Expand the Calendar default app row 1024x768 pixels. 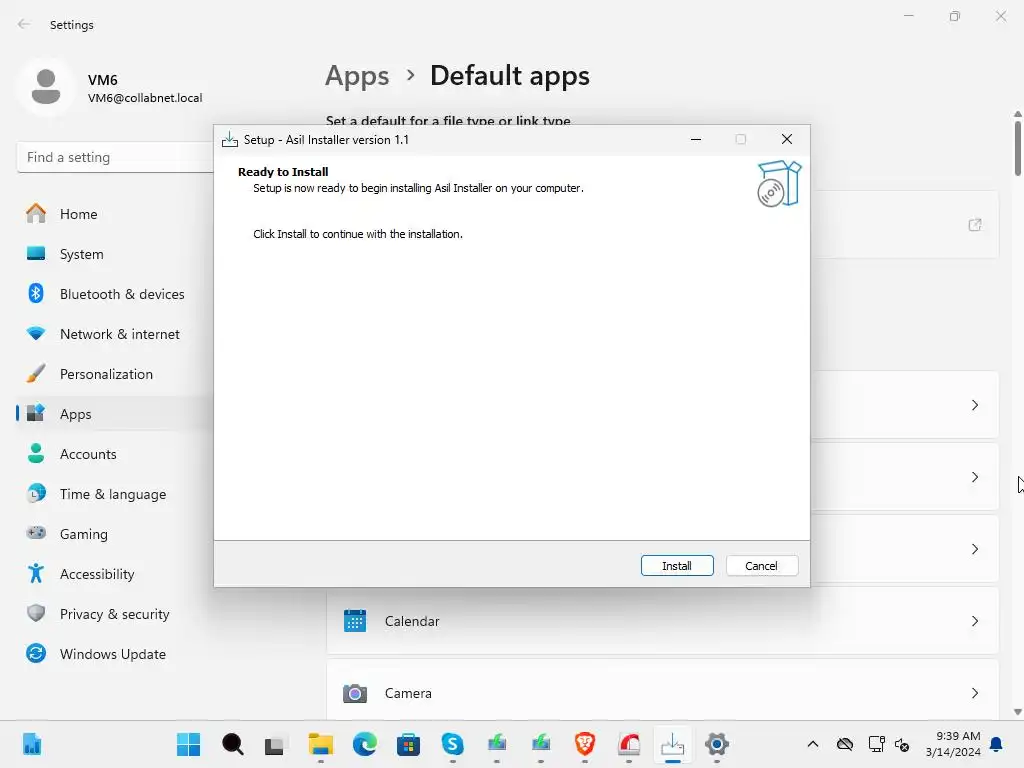point(662,621)
